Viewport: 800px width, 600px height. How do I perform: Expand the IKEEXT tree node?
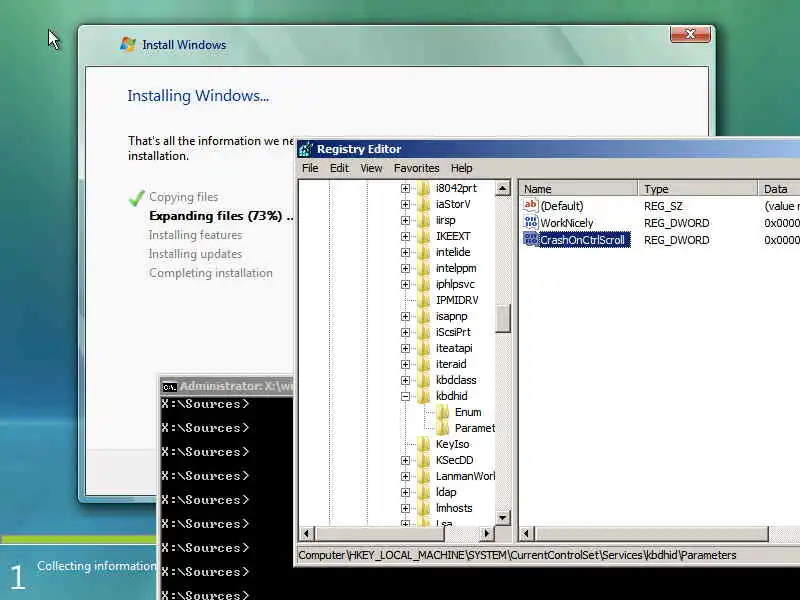(x=406, y=236)
